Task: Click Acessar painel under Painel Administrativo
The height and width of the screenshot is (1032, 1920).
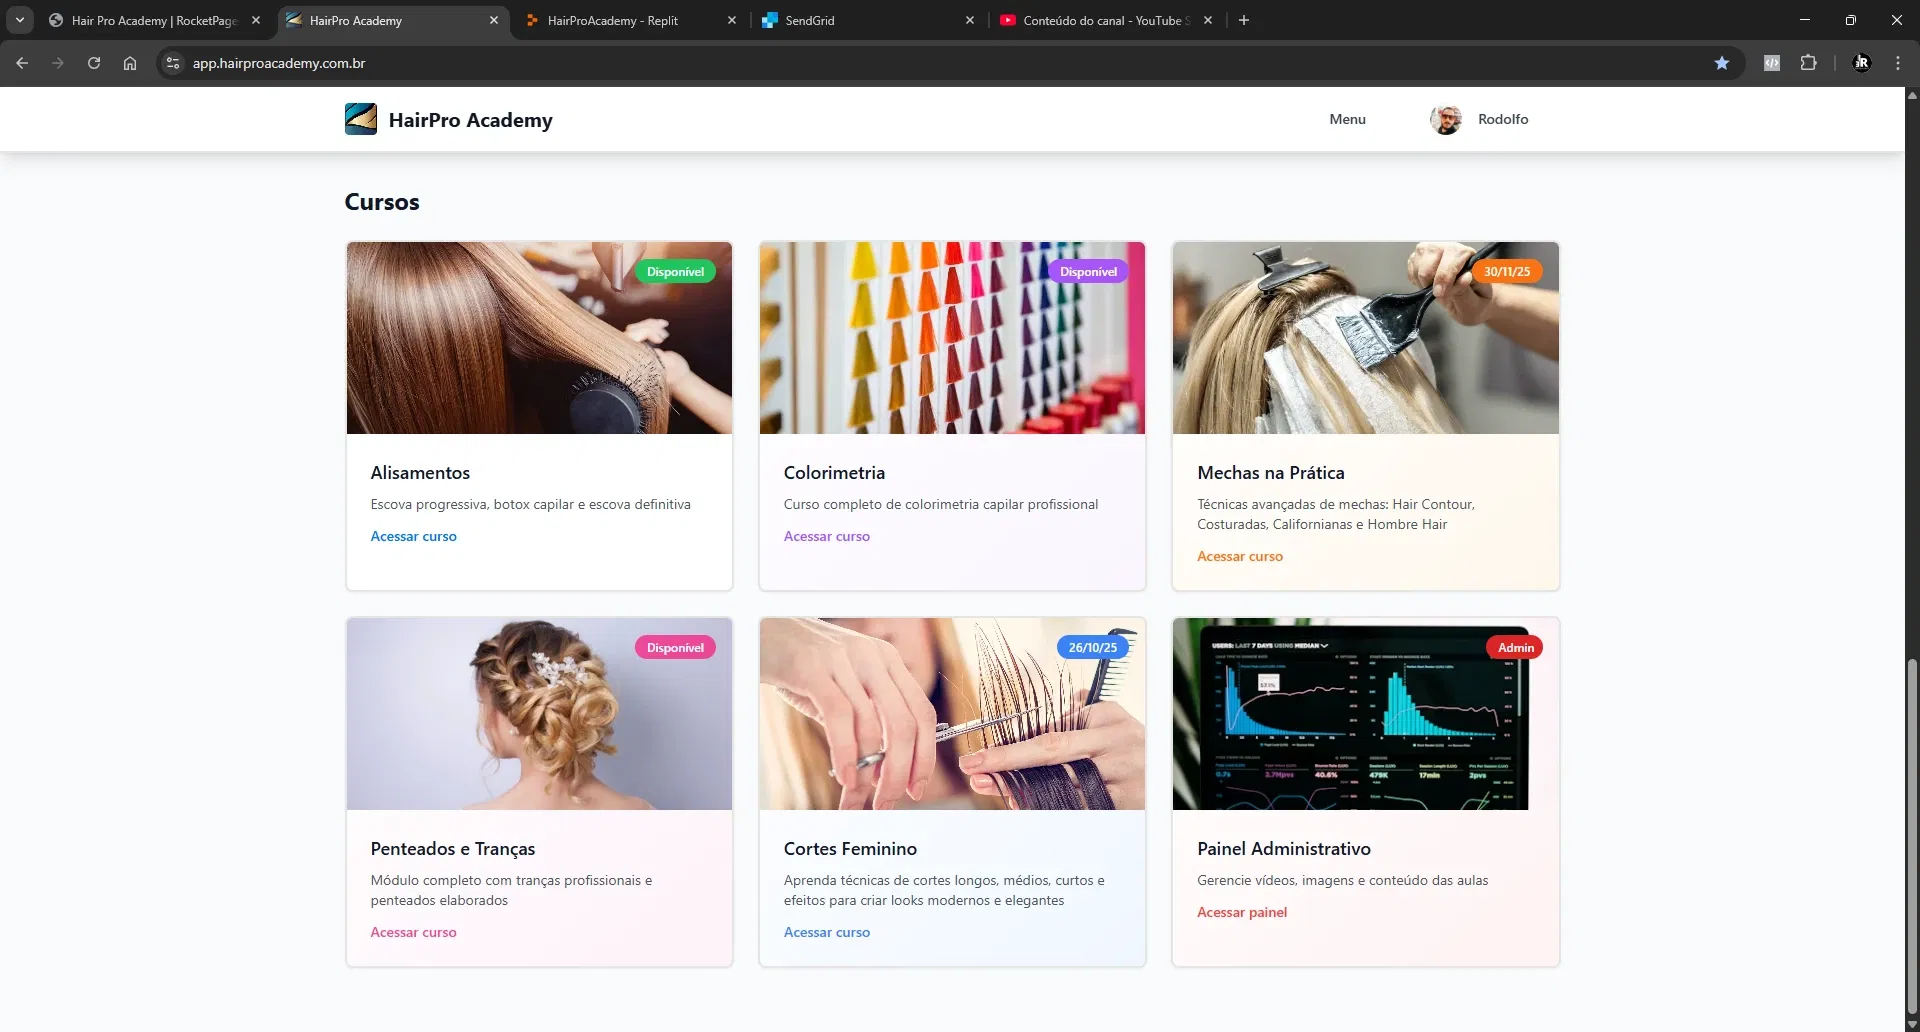Action: 1241,912
